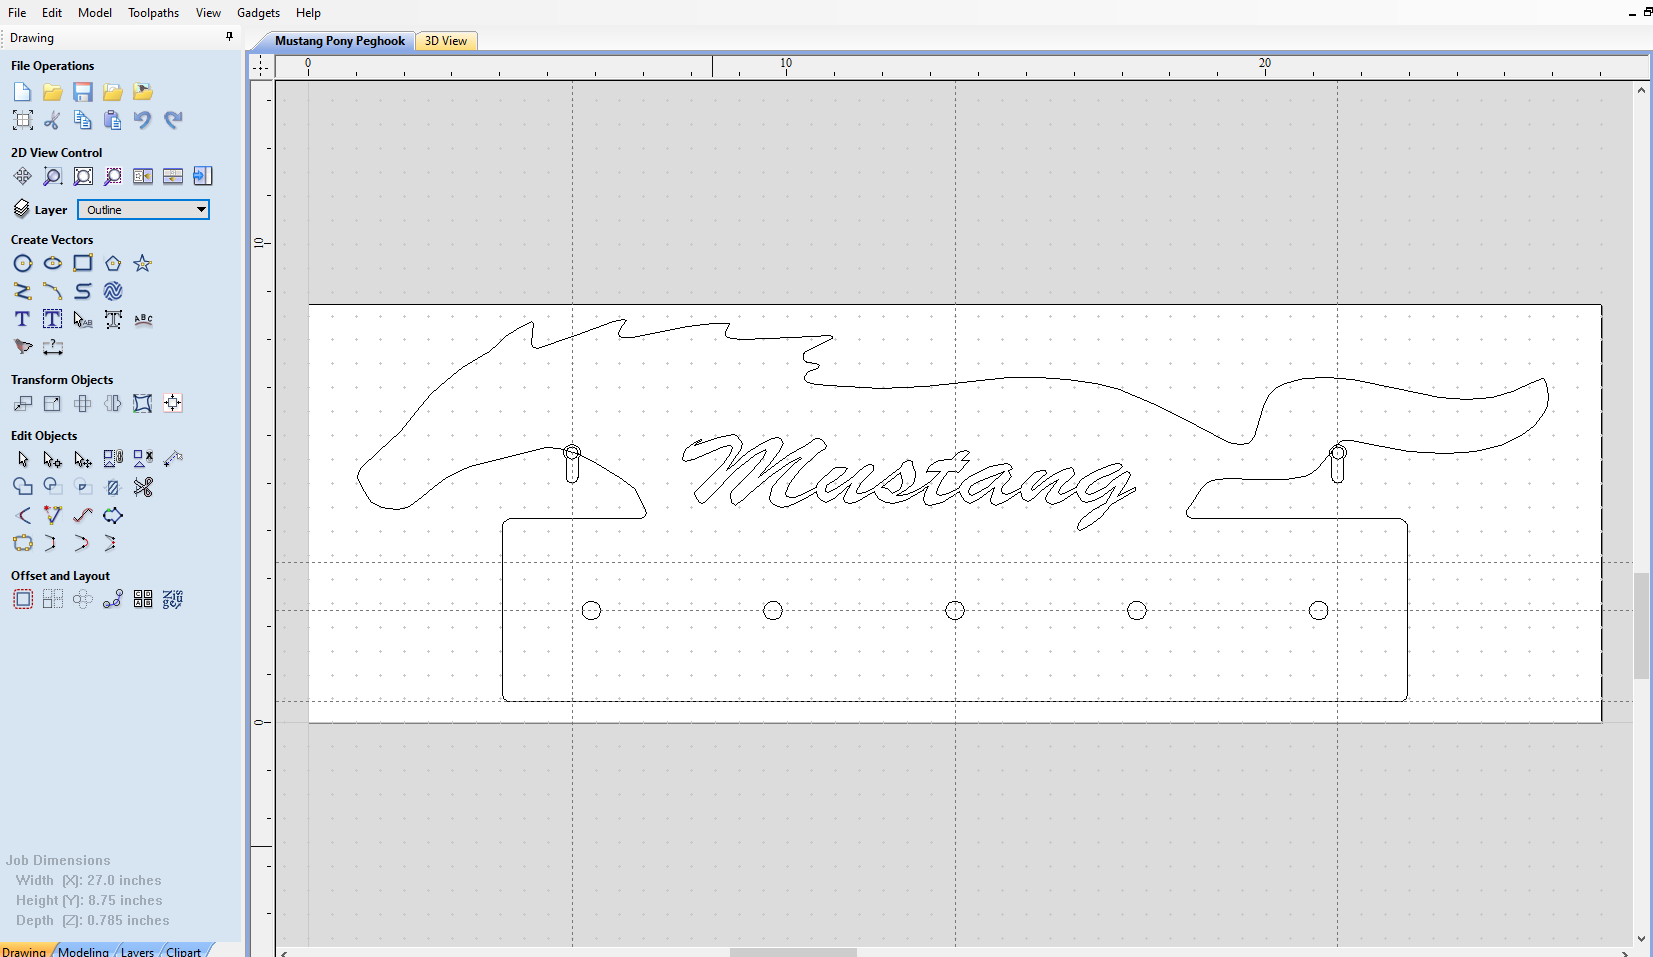Draw circle tool
This screenshot has height=957, width=1653.
22,263
